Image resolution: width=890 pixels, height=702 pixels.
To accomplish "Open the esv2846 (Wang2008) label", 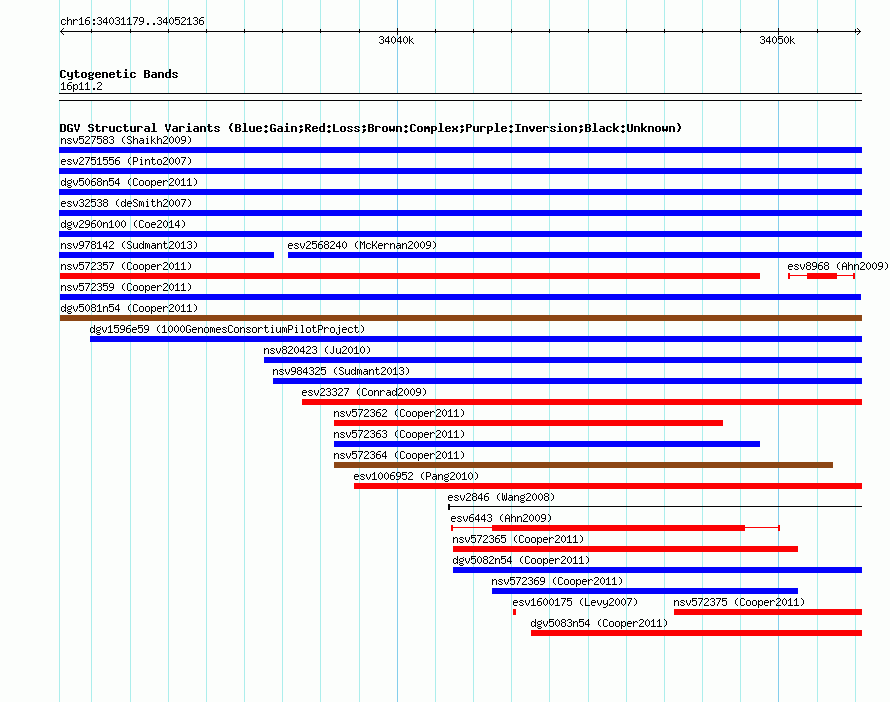I will 501,497.
